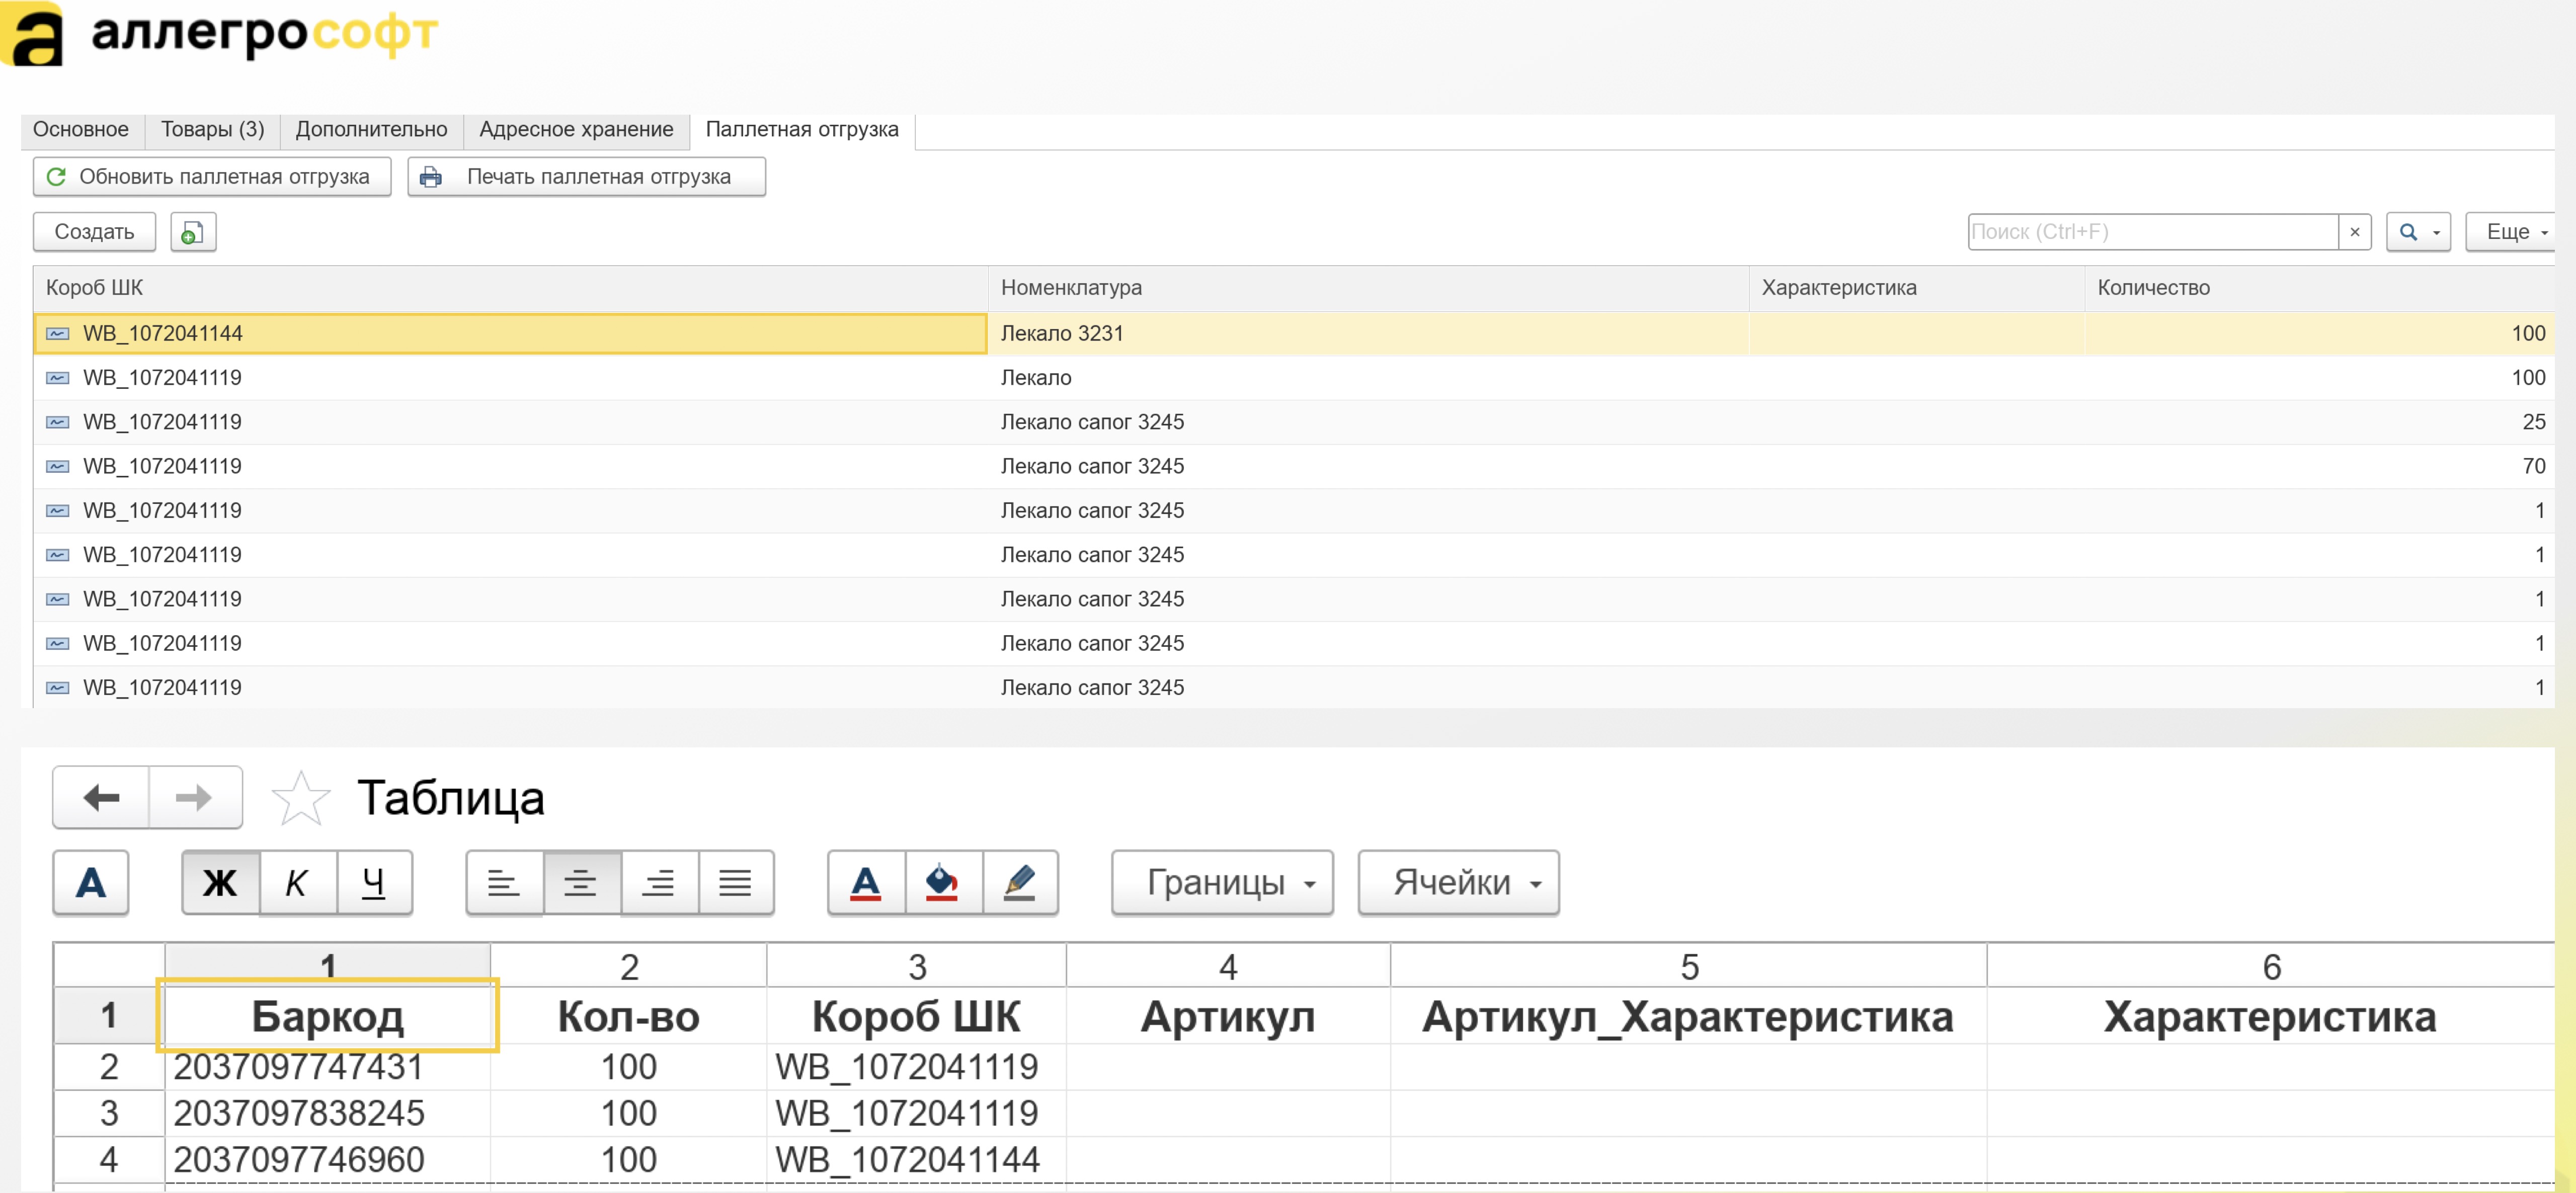The height and width of the screenshot is (1193, 2576).
Task: Select the Баркод header cell in spreadsheet
Action: (328, 1016)
